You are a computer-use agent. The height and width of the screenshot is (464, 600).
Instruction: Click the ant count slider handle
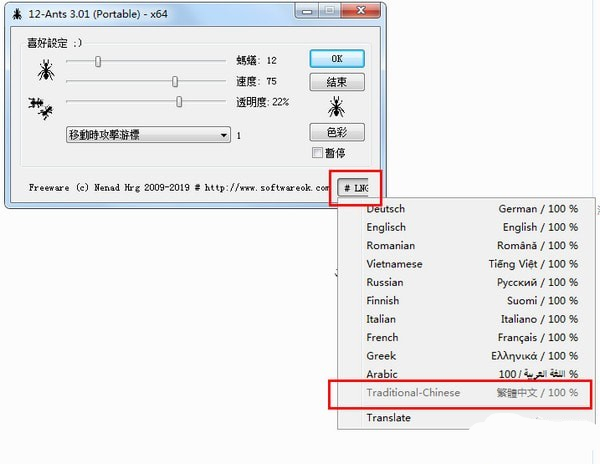(98, 61)
